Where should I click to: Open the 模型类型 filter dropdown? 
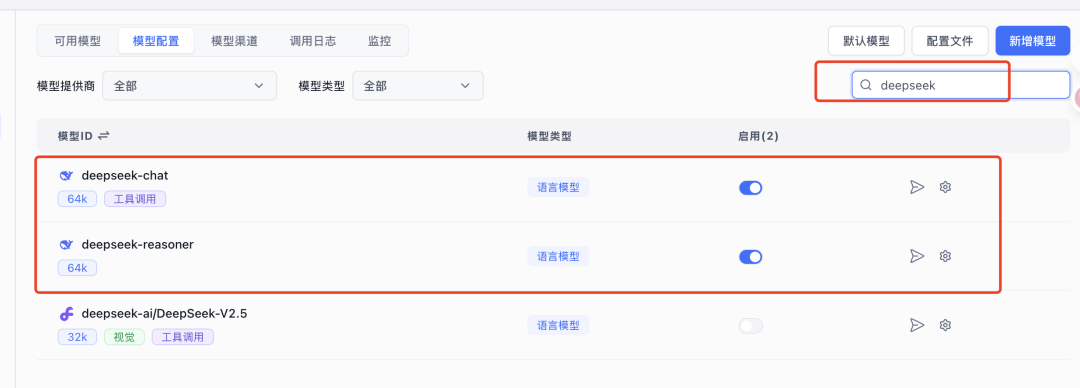(417, 85)
